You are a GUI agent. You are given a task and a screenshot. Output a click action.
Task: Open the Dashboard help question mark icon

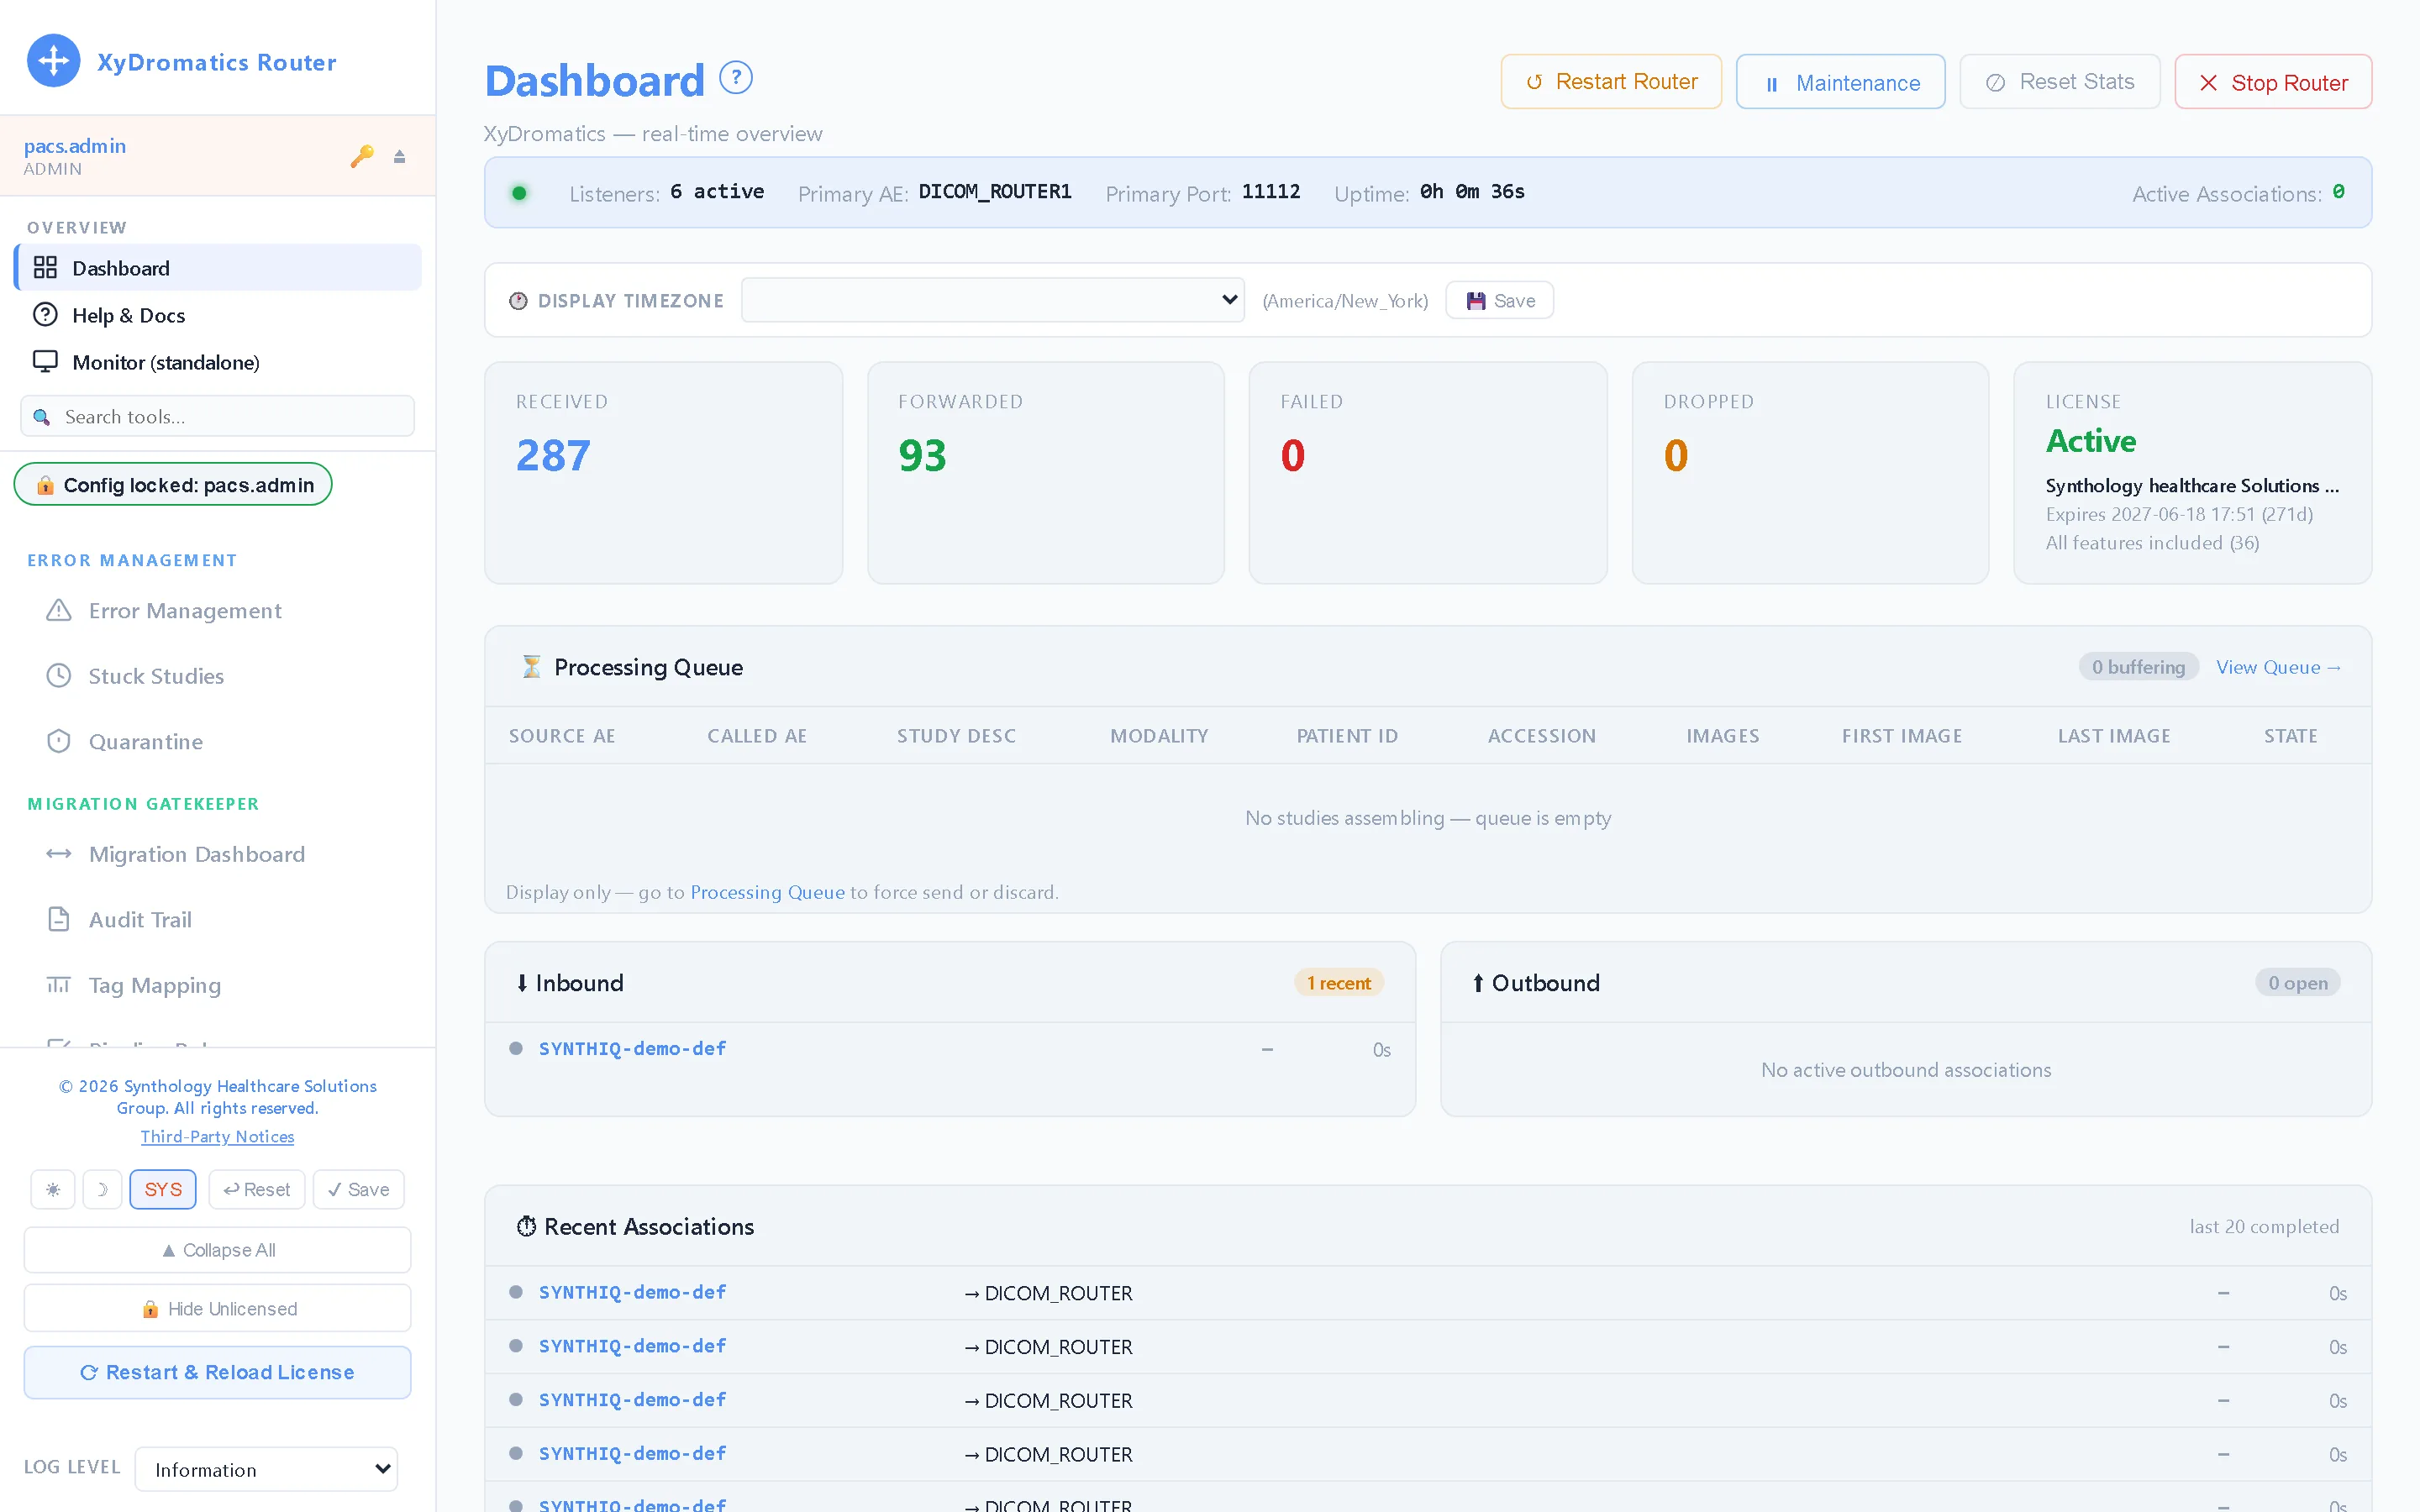pos(736,78)
